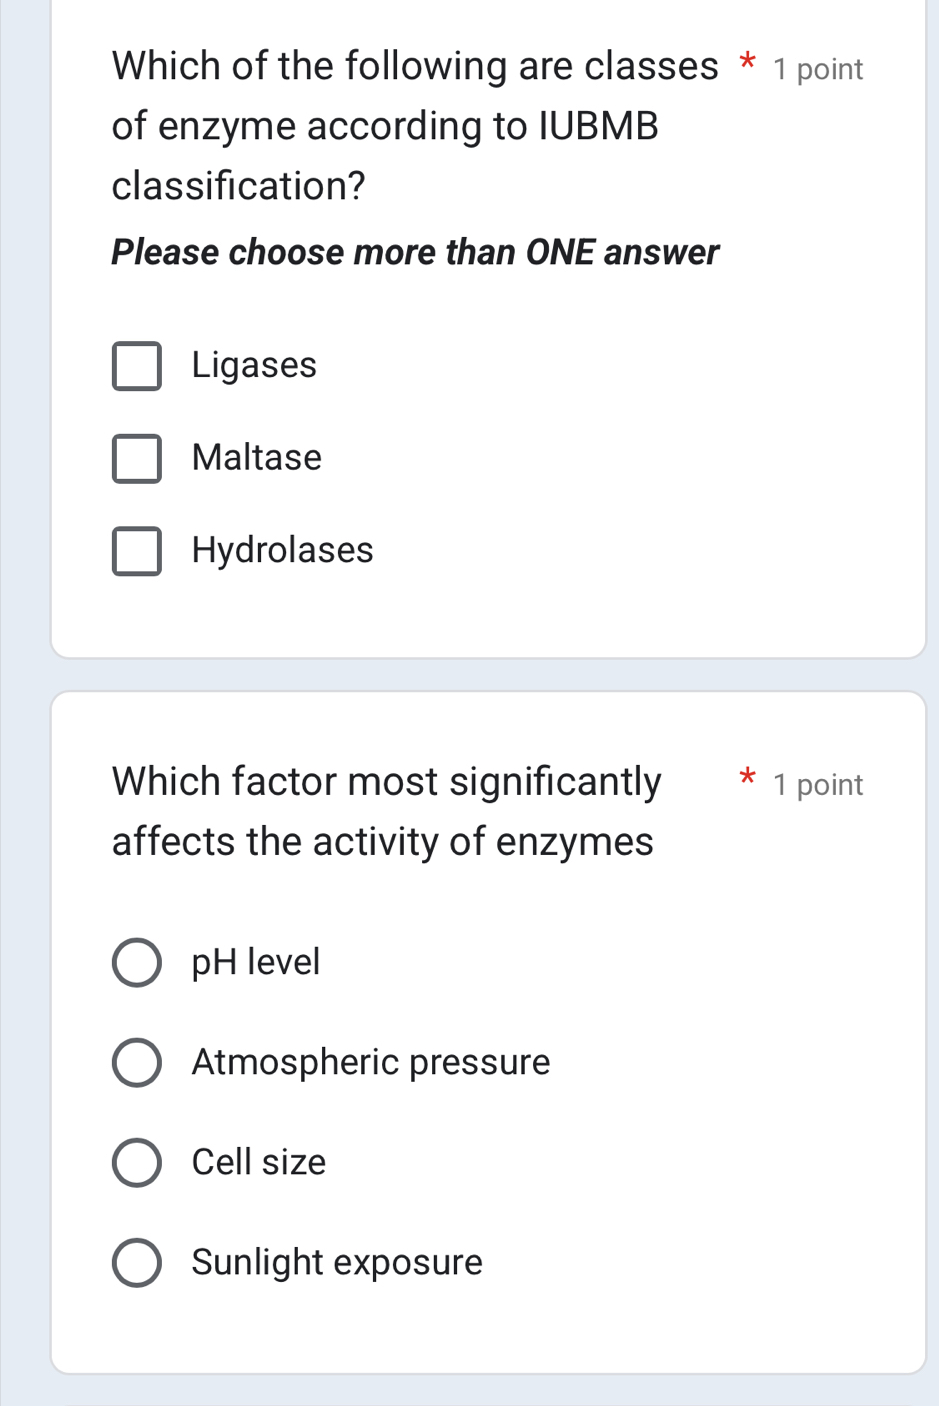Check the Ligases checkbox

click(x=138, y=366)
